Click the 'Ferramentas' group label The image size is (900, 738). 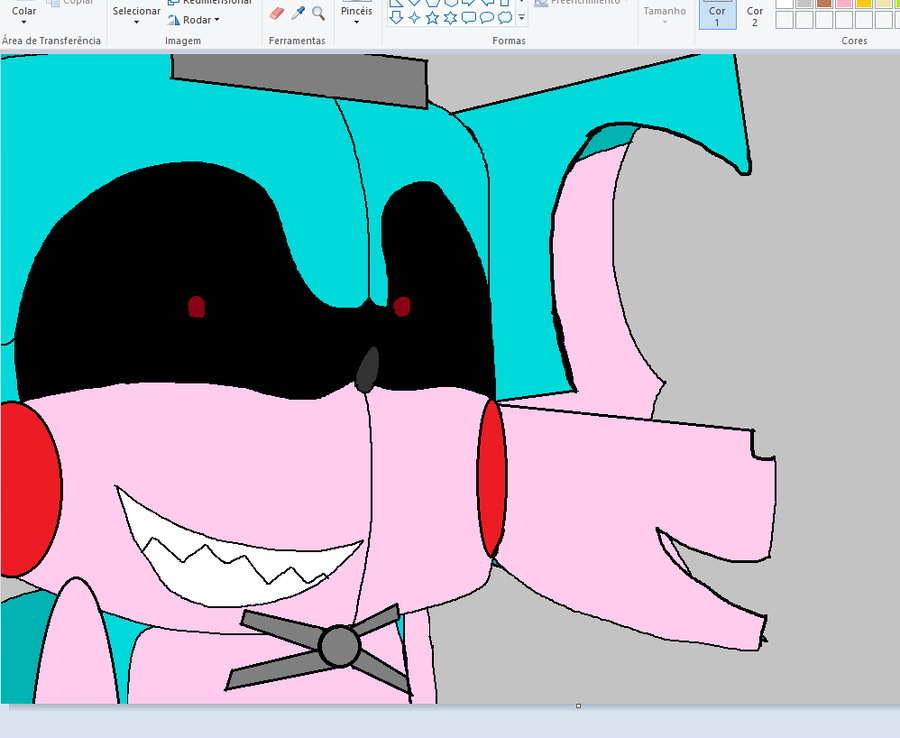[297, 41]
